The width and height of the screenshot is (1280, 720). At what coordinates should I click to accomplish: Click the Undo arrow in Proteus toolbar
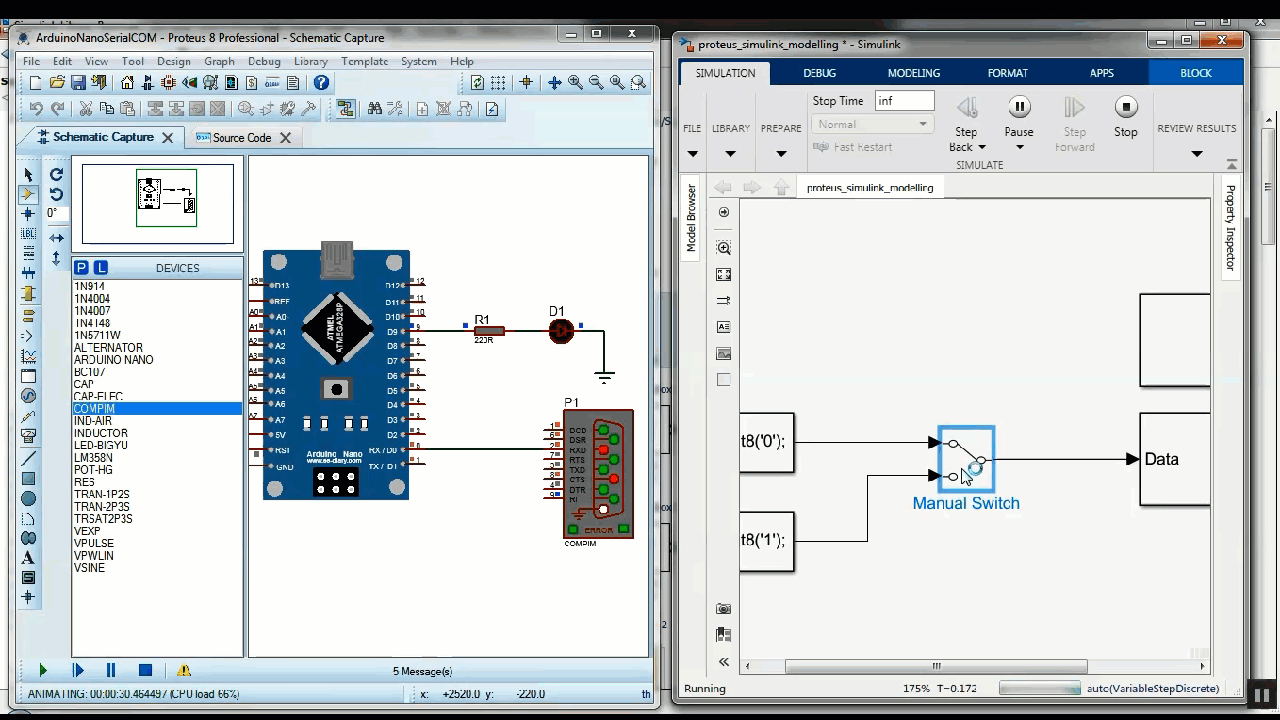tap(36, 109)
